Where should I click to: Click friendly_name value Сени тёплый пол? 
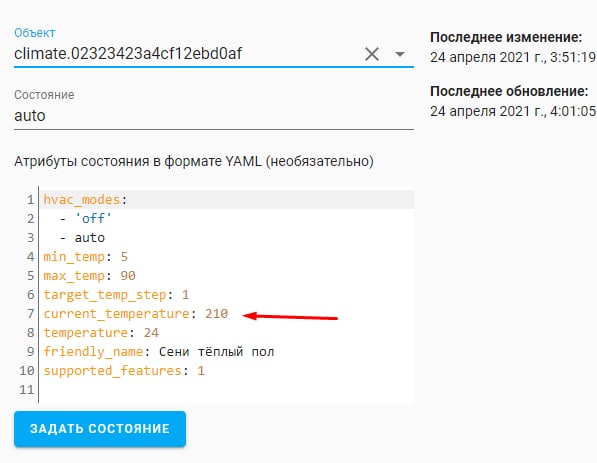click(x=216, y=351)
